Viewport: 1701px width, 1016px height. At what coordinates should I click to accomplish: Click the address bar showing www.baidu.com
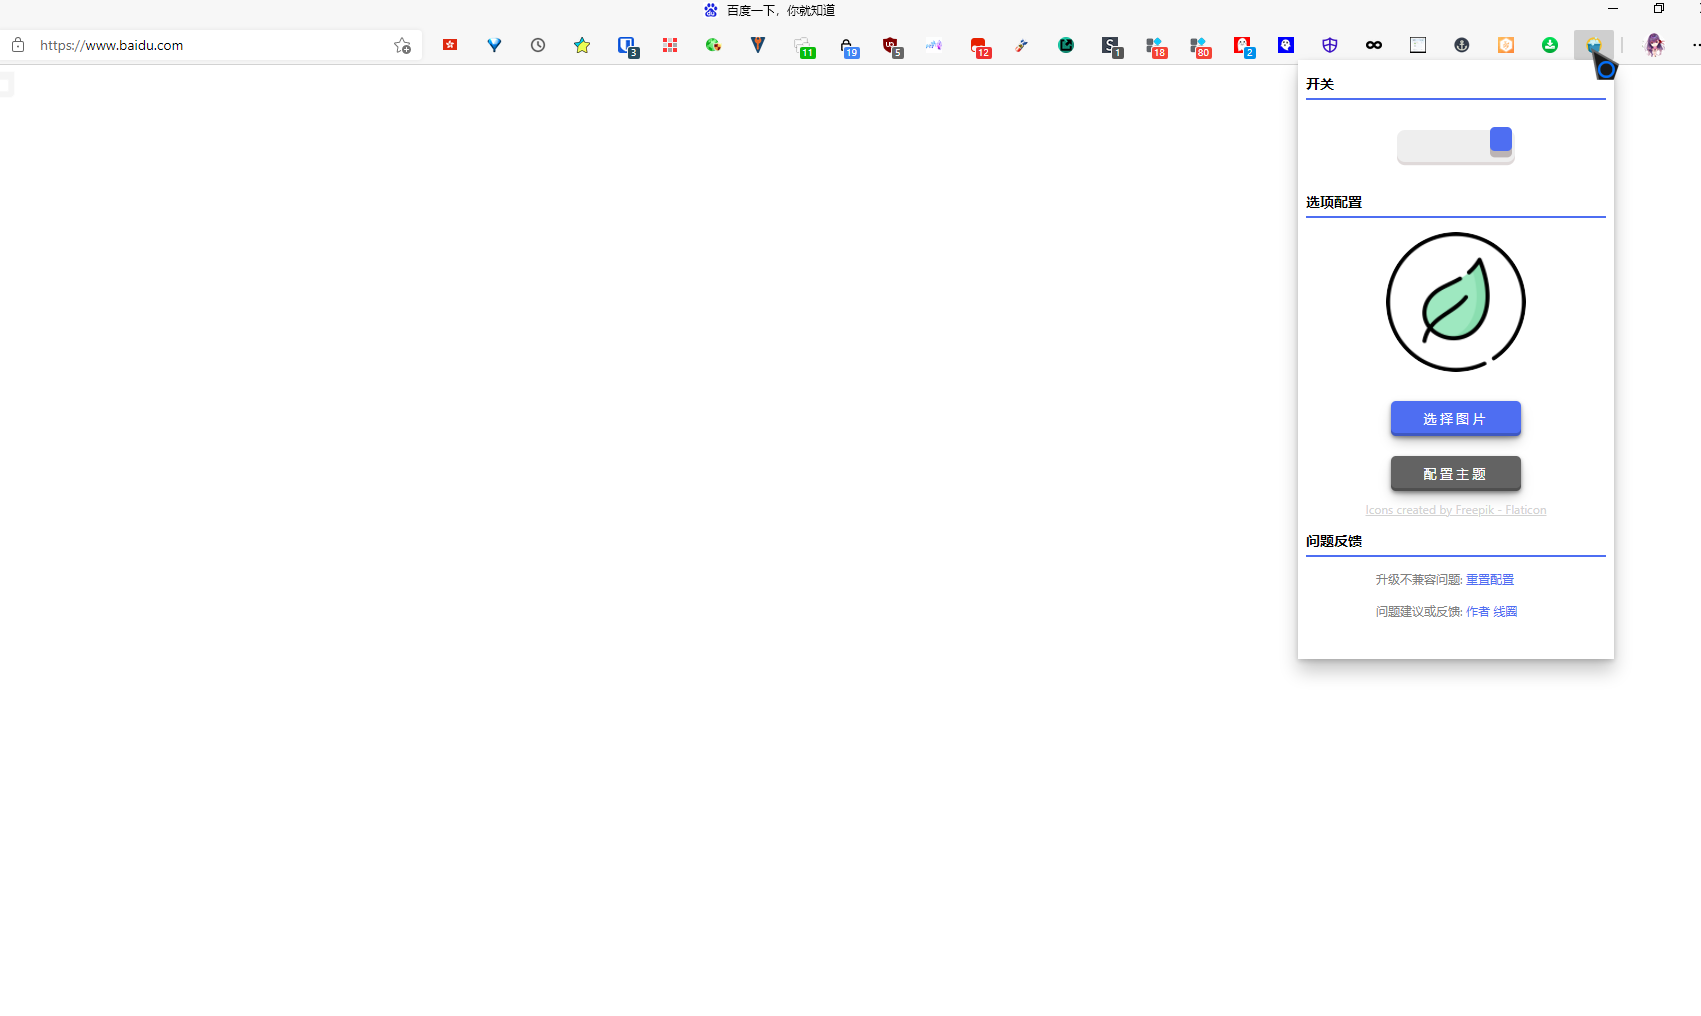click(200, 45)
